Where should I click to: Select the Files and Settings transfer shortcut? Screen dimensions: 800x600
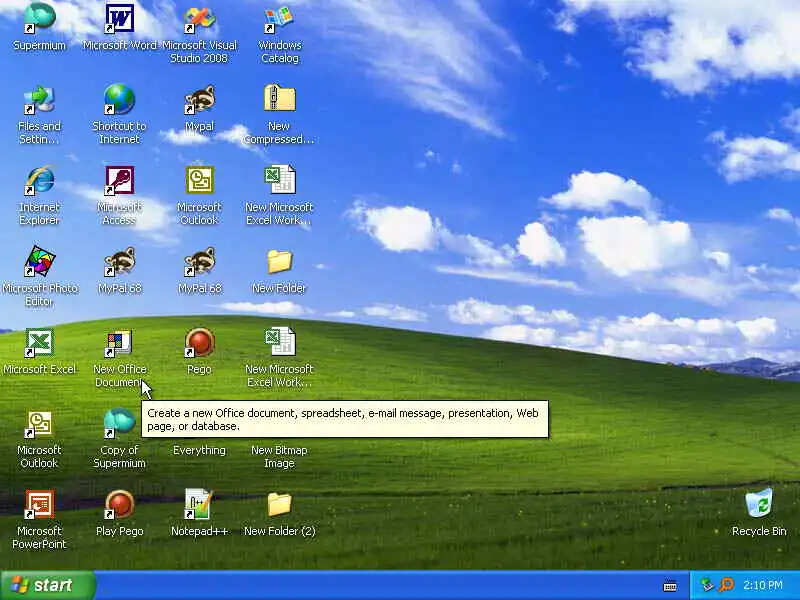tap(39, 99)
